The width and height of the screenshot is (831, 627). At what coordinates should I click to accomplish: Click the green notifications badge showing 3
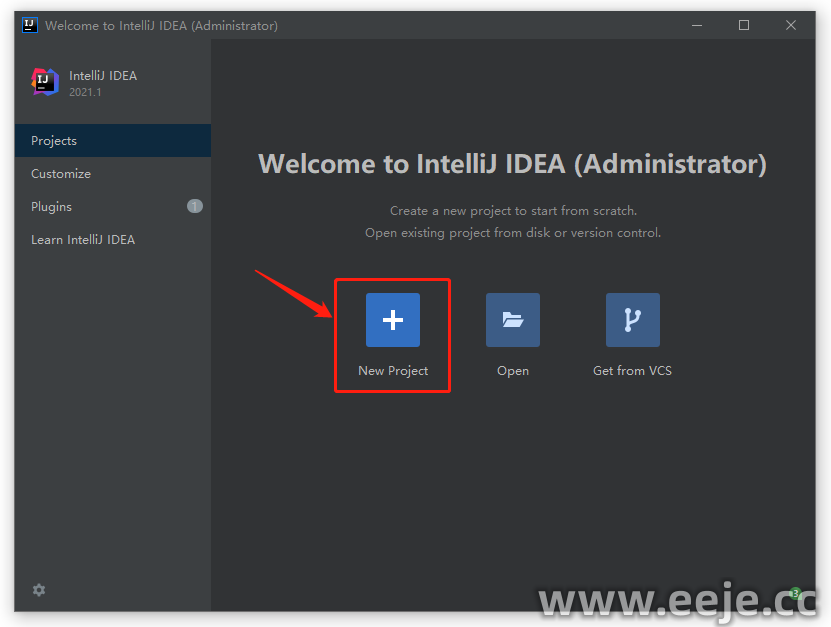[796, 593]
